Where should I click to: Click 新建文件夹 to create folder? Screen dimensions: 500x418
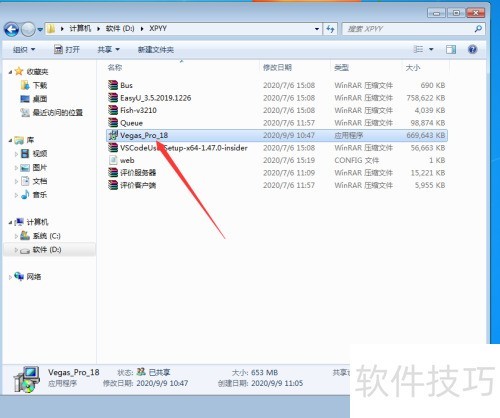[x=156, y=50]
